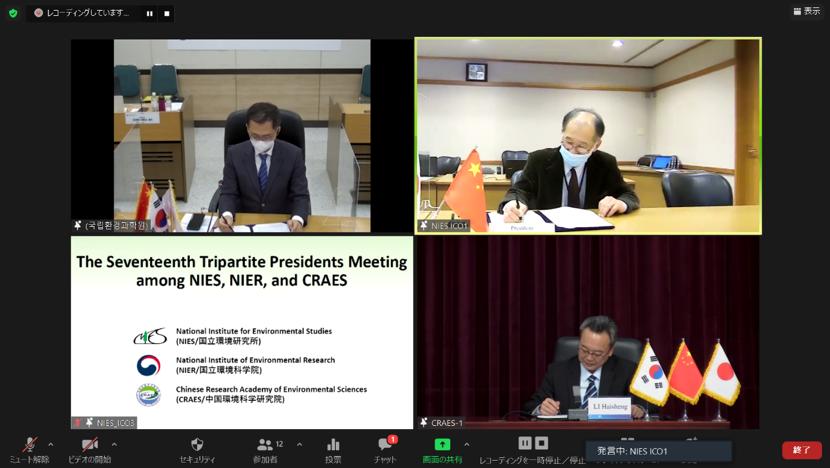The width and height of the screenshot is (830, 468).
Task: Click the red recording status dot
Action: click(38, 13)
